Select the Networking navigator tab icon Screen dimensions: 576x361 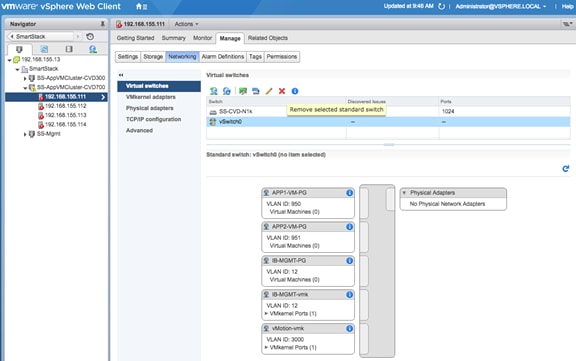pos(93,49)
